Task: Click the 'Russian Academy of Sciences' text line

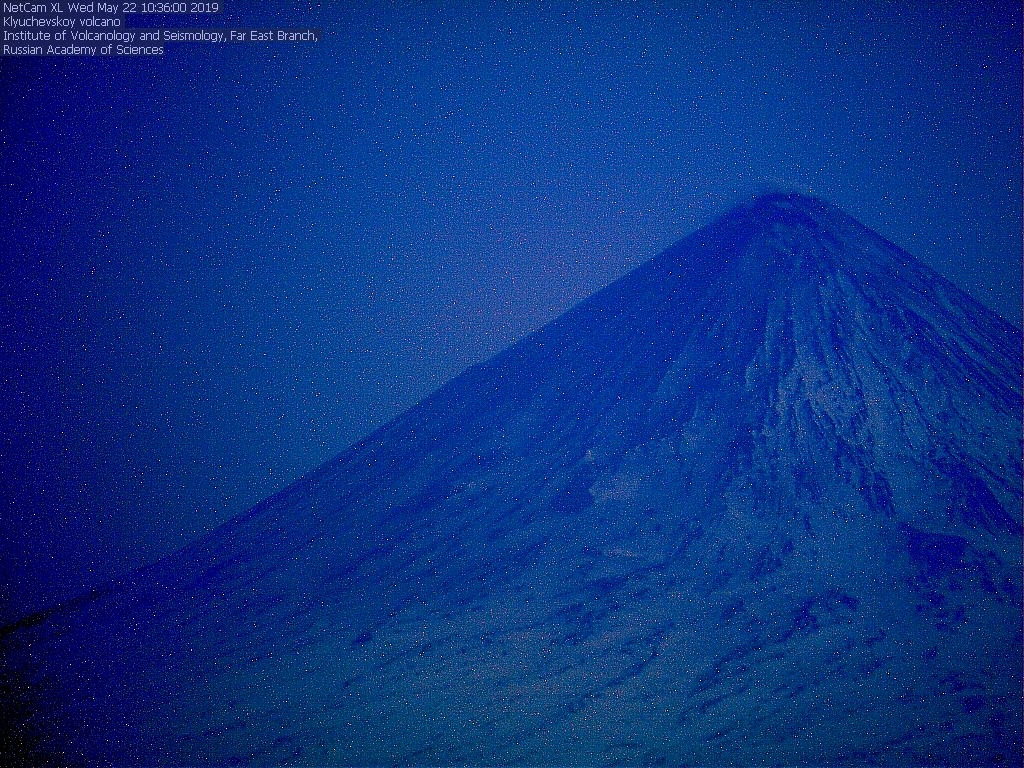Action: (x=84, y=50)
